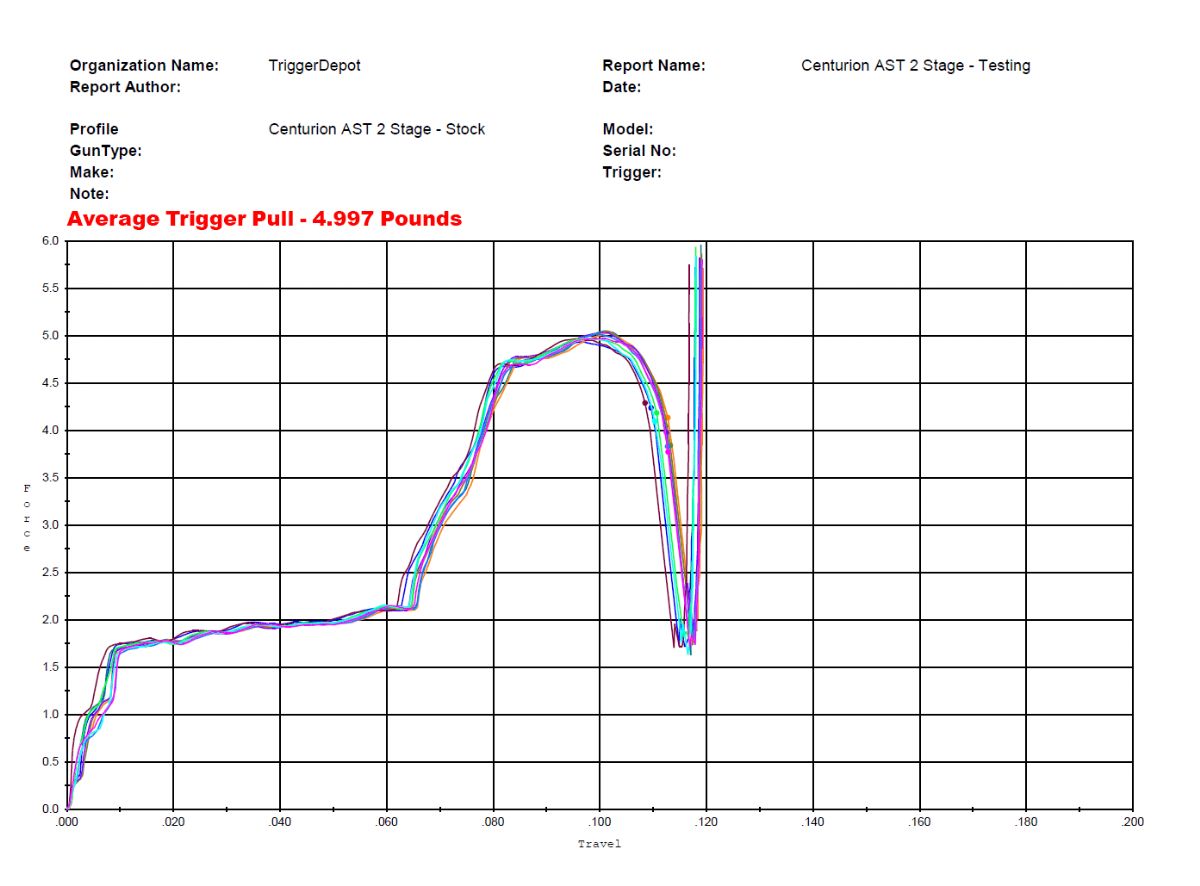Click the vertical 'Force' y-axis title
The image size is (1200, 886).
pos(28,518)
